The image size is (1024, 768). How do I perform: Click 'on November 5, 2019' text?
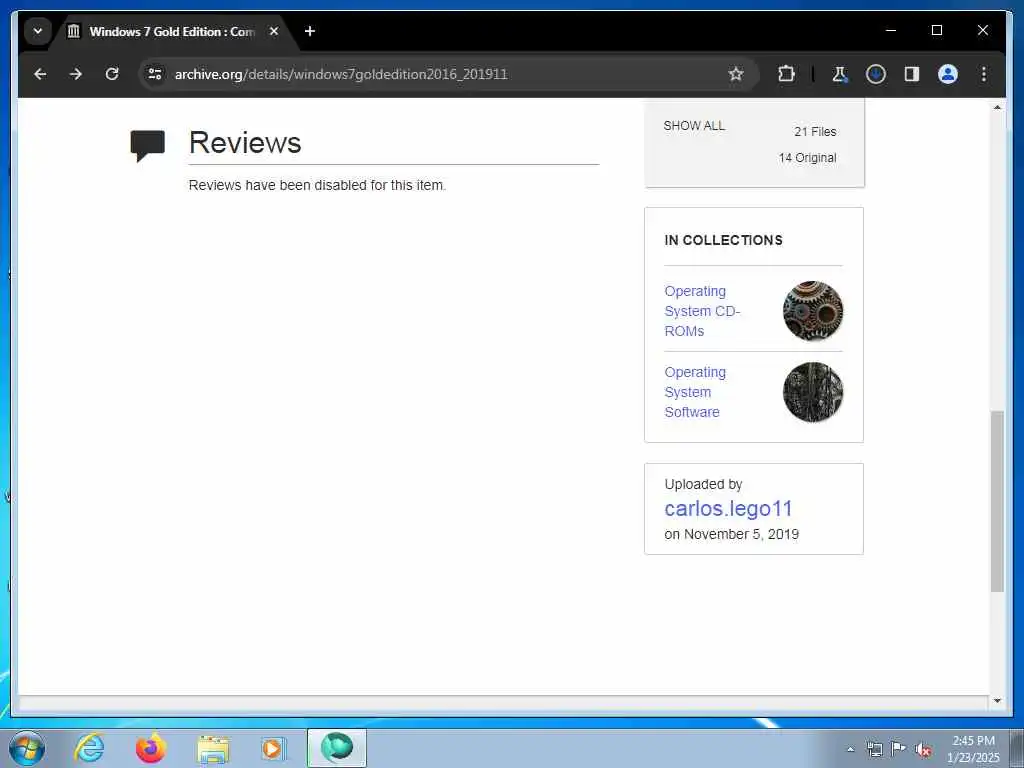pos(731,534)
